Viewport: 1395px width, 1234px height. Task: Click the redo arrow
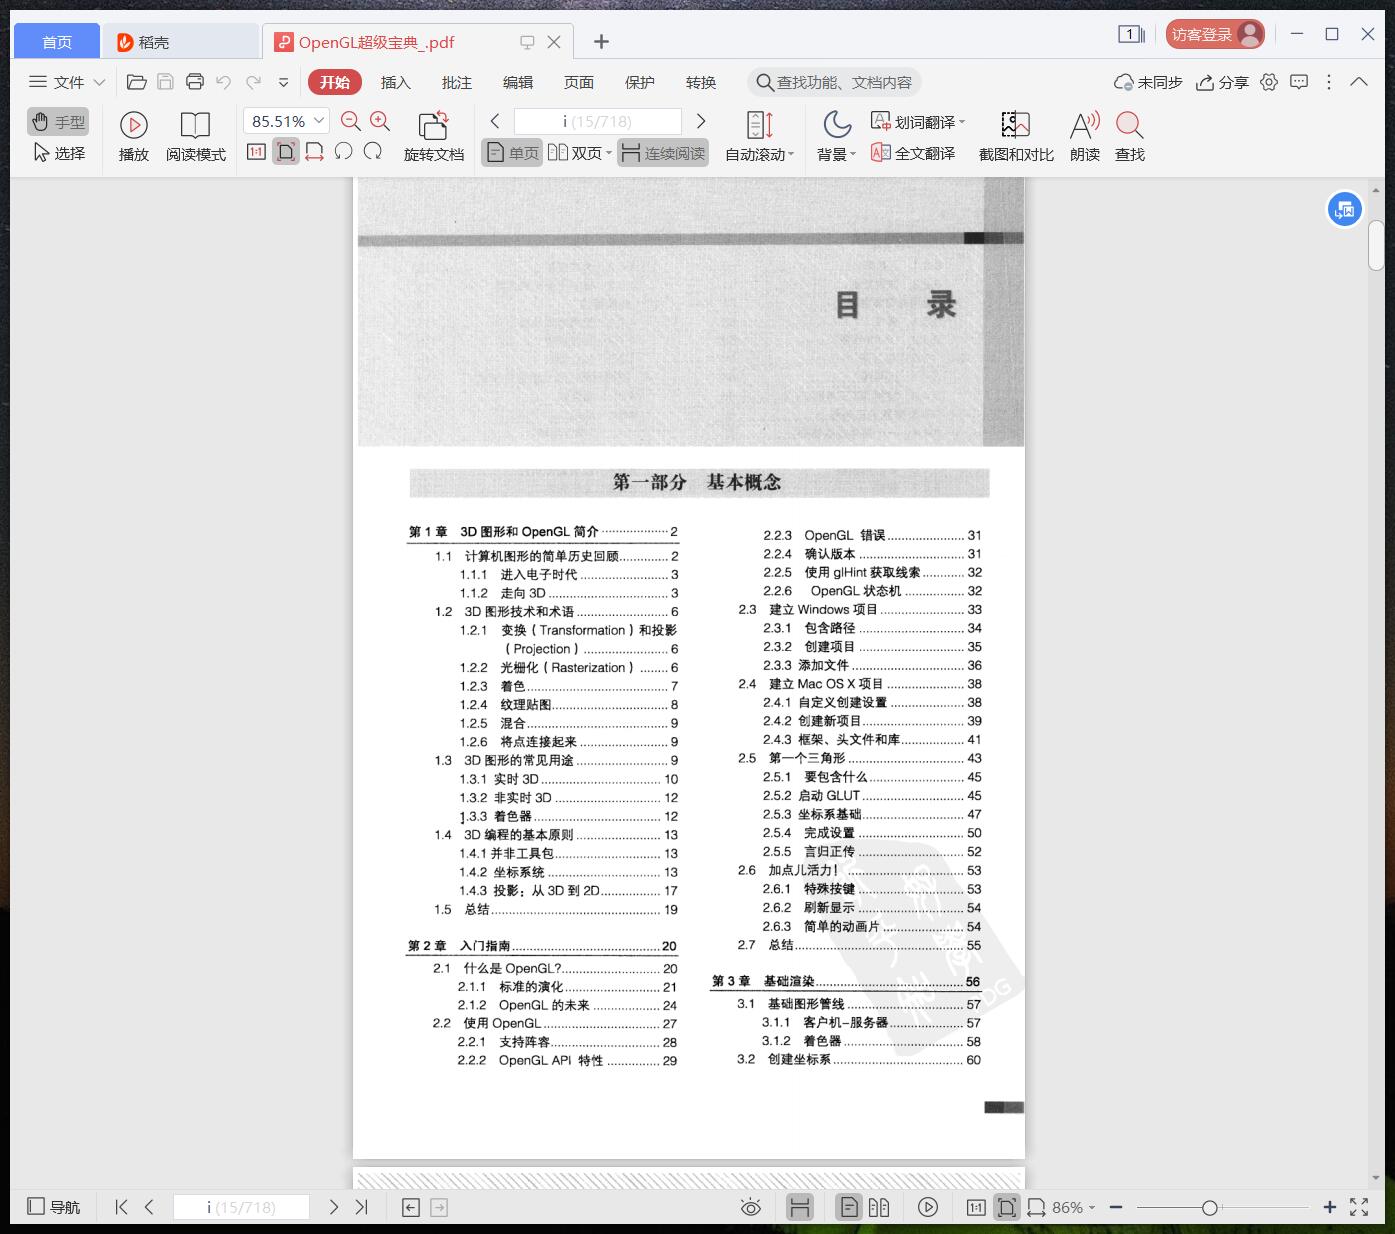tap(254, 82)
